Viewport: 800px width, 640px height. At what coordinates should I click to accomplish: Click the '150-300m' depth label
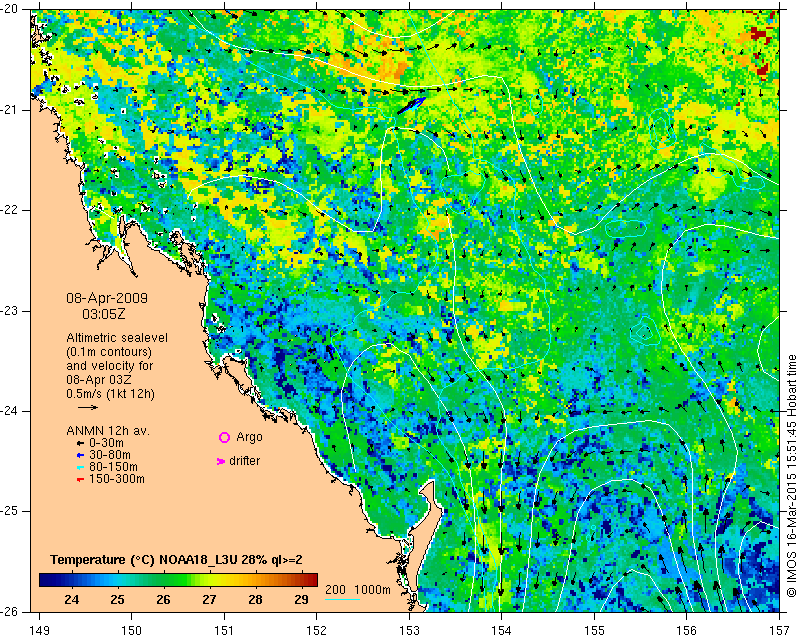point(117,479)
